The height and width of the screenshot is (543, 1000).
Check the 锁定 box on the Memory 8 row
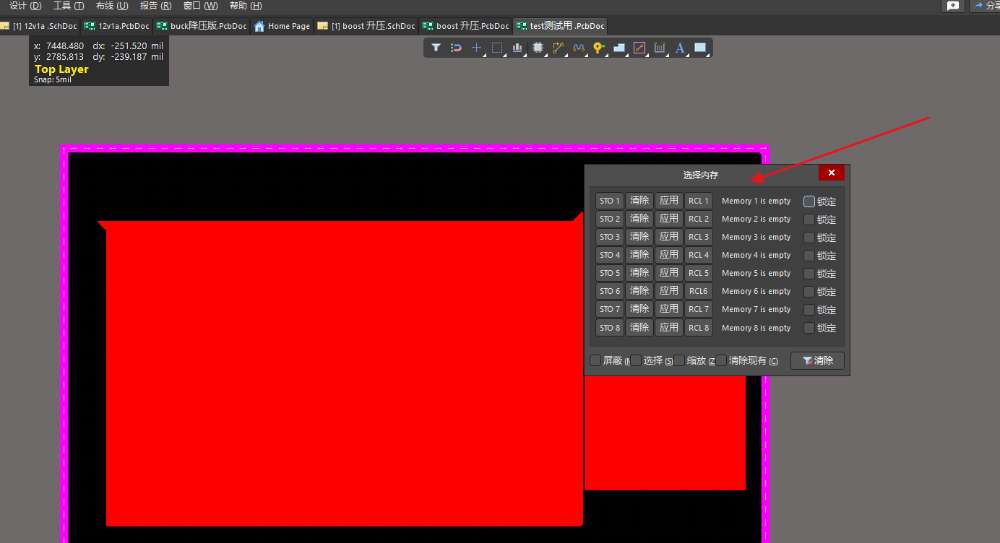[x=809, y=328]
